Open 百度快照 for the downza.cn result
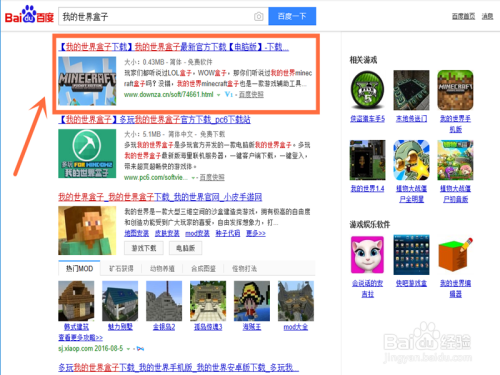This screenshot has width=500, height=375. [251, 95]
